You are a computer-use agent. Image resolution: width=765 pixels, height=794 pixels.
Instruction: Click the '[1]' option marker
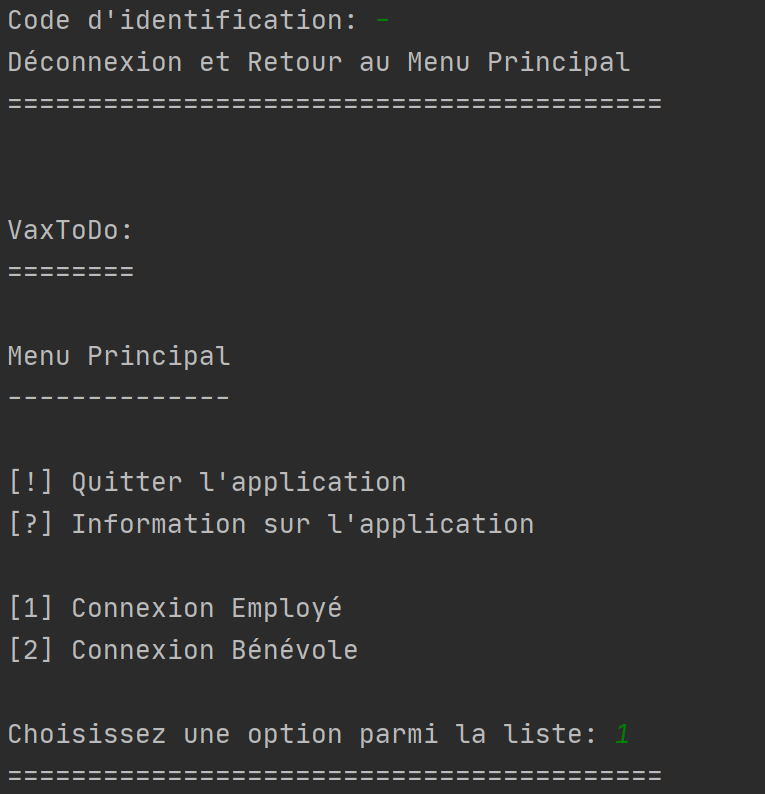click(x=31, y=608)
